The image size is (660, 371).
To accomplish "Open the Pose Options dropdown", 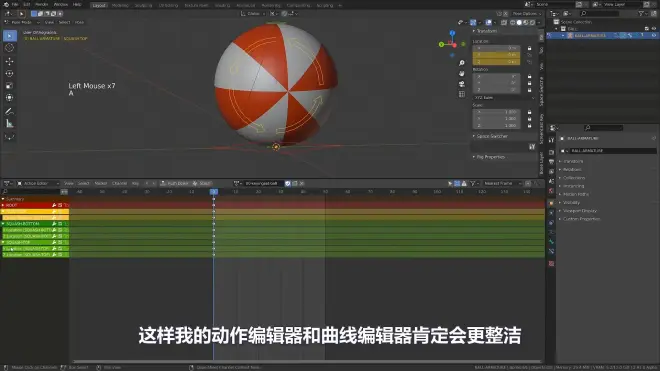I will (x=526, y=13).
